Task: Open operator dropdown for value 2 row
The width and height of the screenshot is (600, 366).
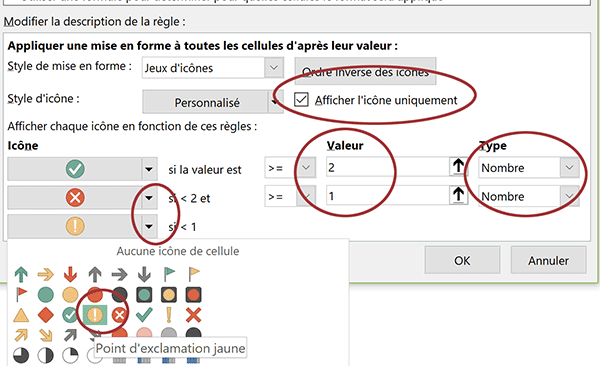Action: 306,168
